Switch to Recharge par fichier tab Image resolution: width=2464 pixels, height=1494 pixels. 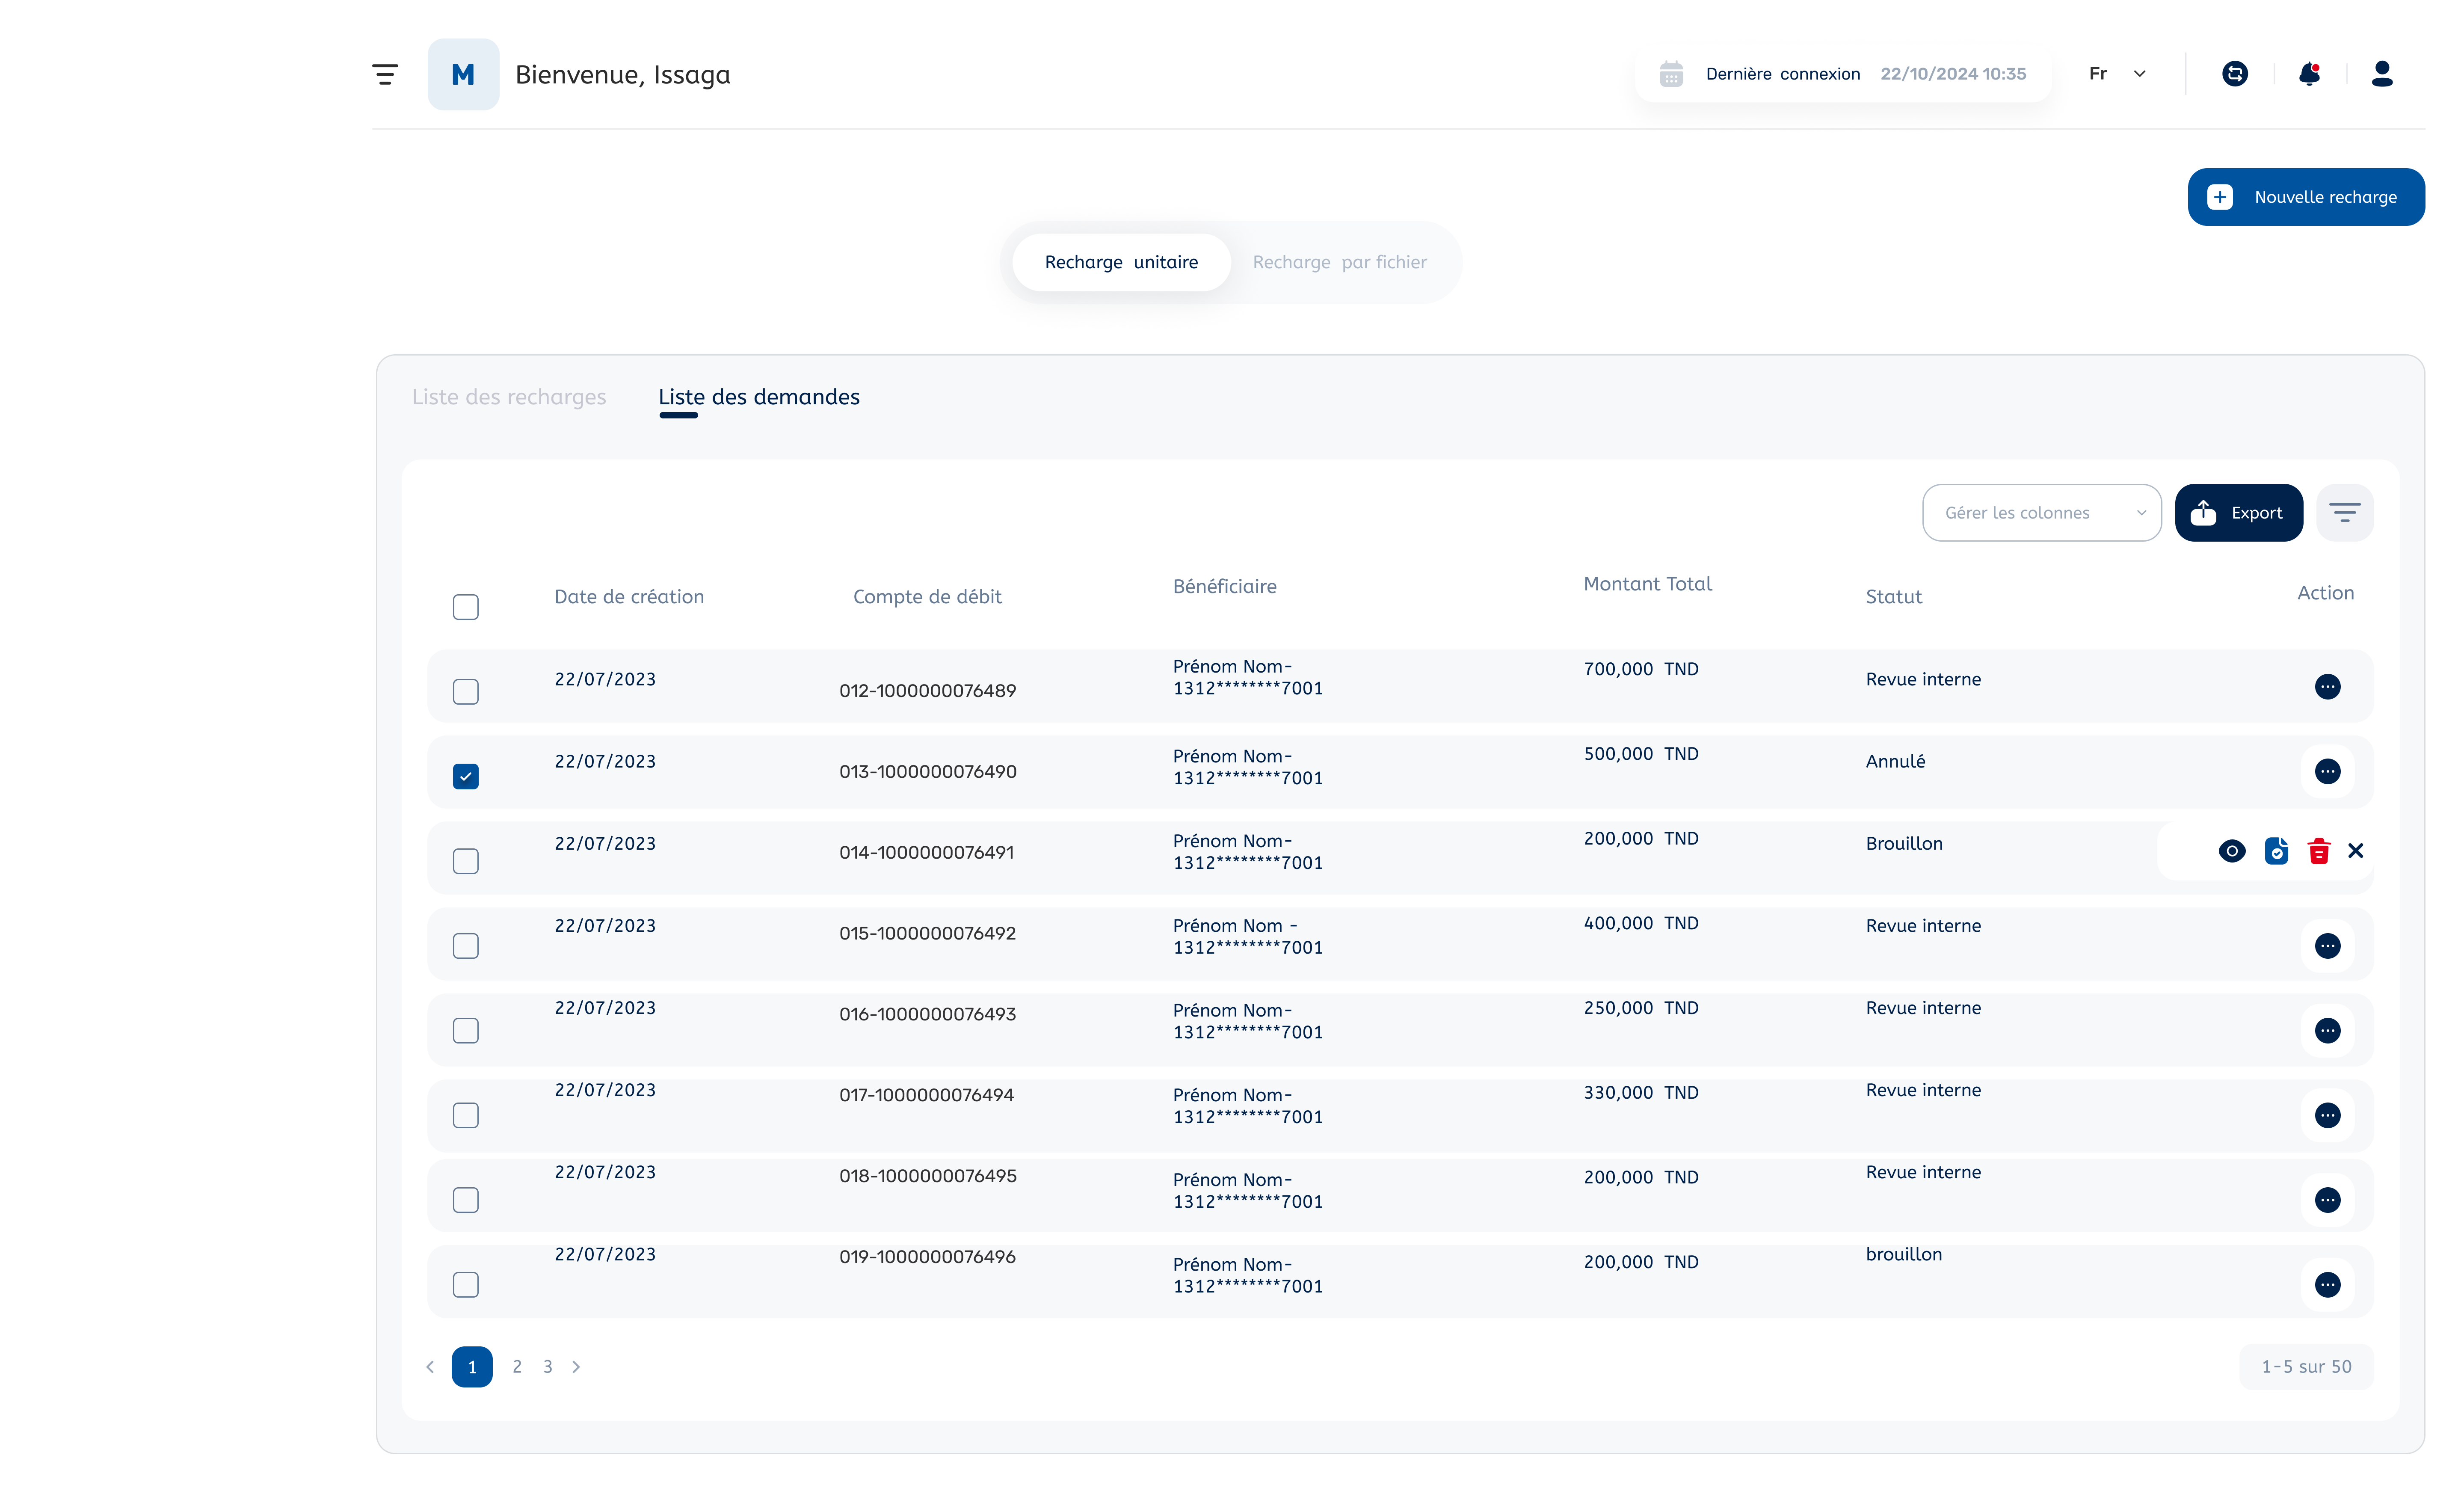1340,263
